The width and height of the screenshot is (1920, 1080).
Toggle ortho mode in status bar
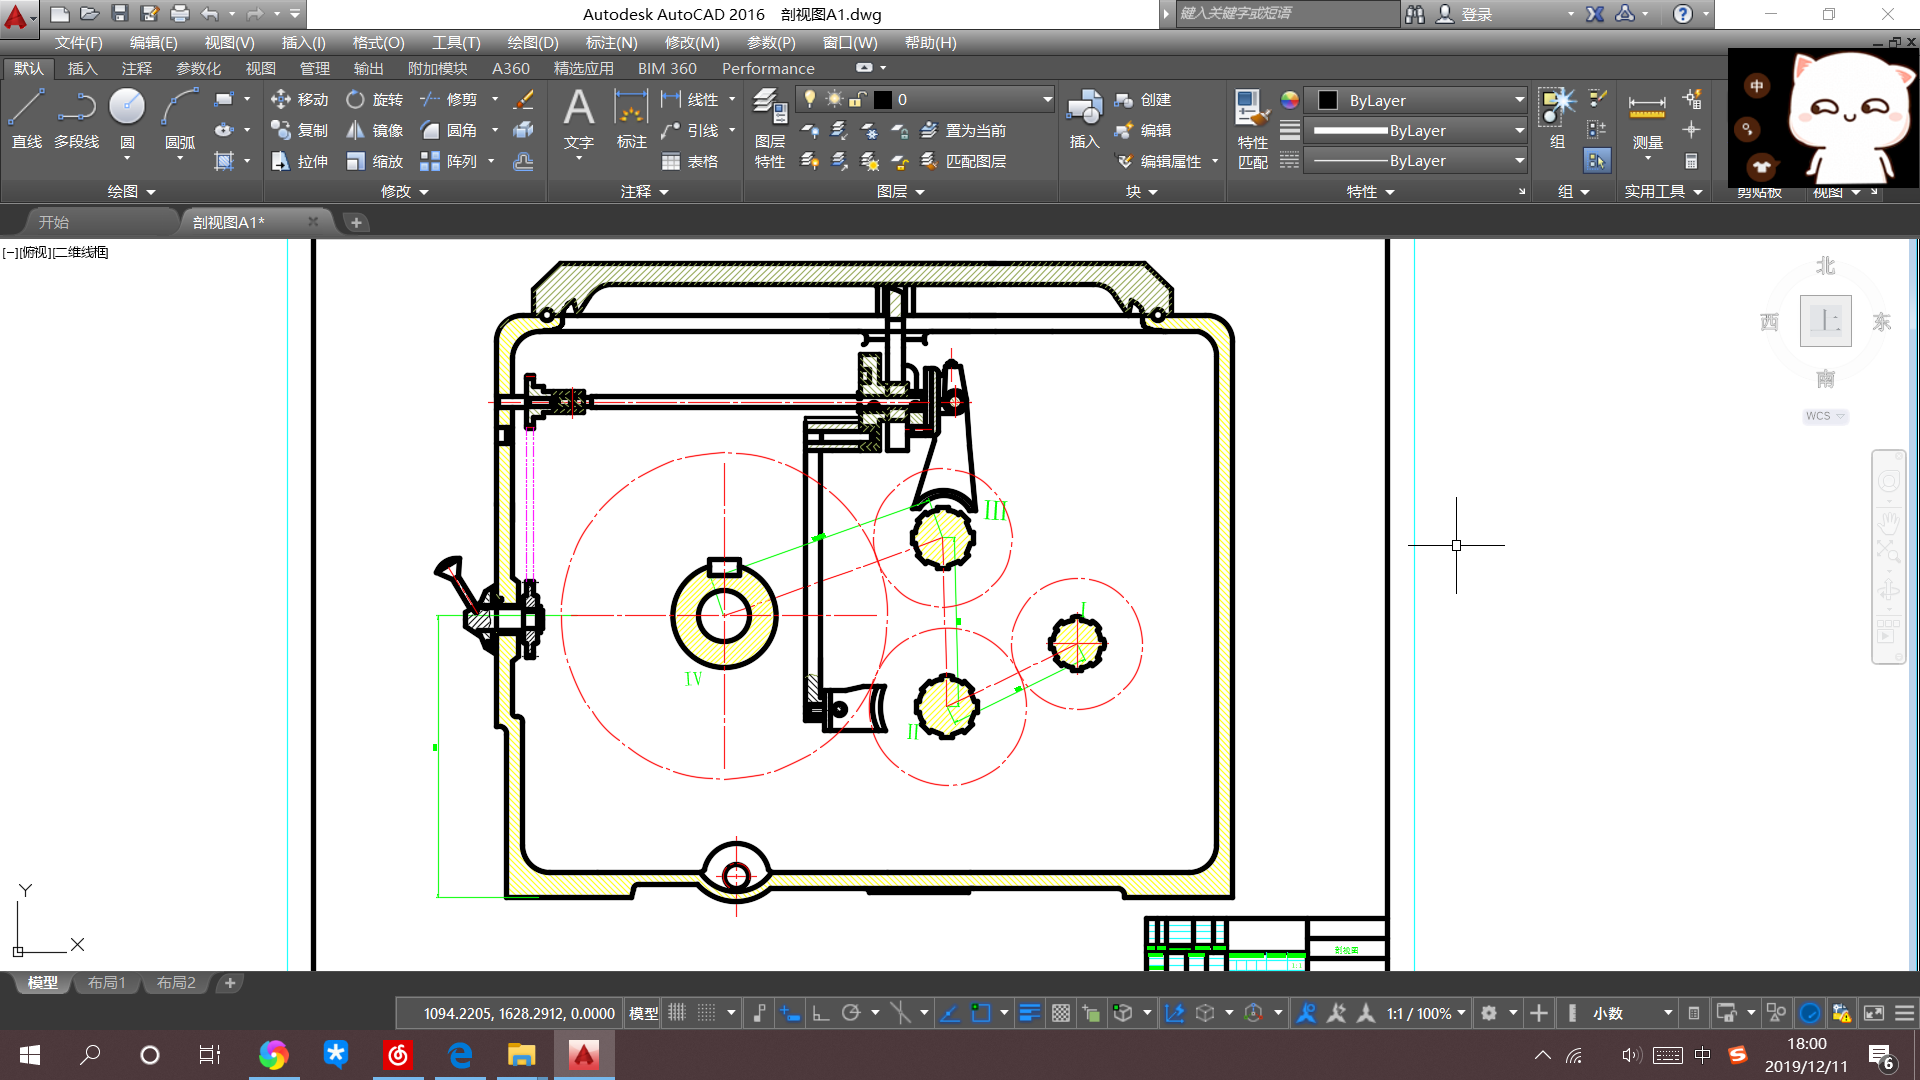pyautogui.click(x=820, y=1013)
